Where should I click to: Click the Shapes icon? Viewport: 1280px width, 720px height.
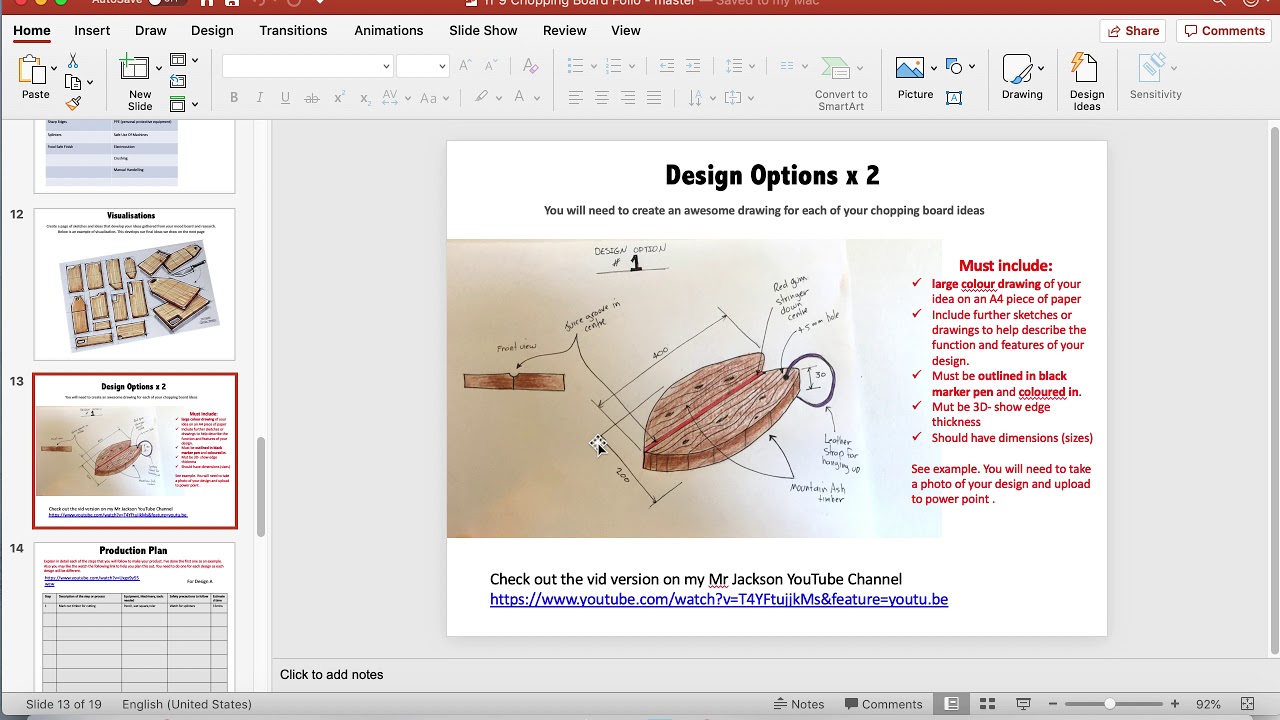tap(954, 67)
